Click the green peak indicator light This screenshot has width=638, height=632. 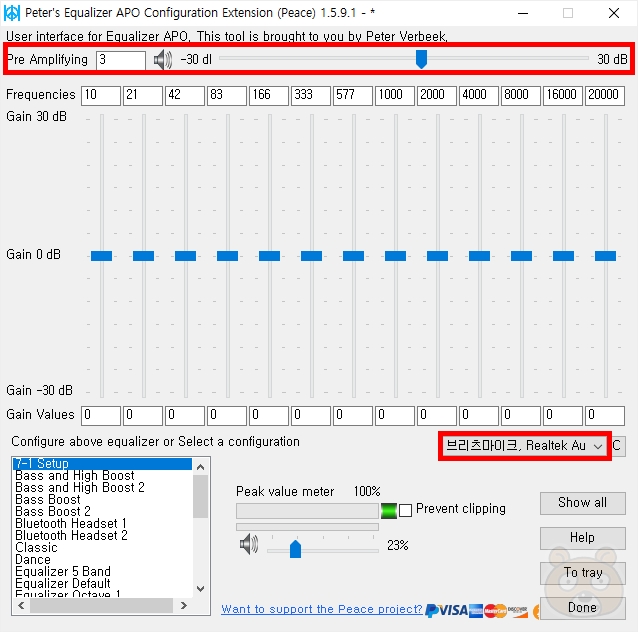(x=389, y=510)
